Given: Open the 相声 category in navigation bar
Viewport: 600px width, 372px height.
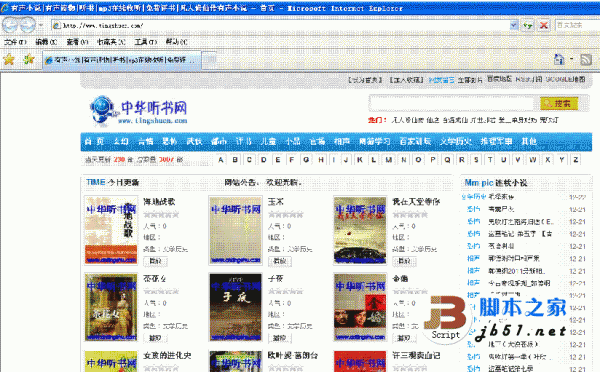Looking at the screenshot, I should [342, 141].
